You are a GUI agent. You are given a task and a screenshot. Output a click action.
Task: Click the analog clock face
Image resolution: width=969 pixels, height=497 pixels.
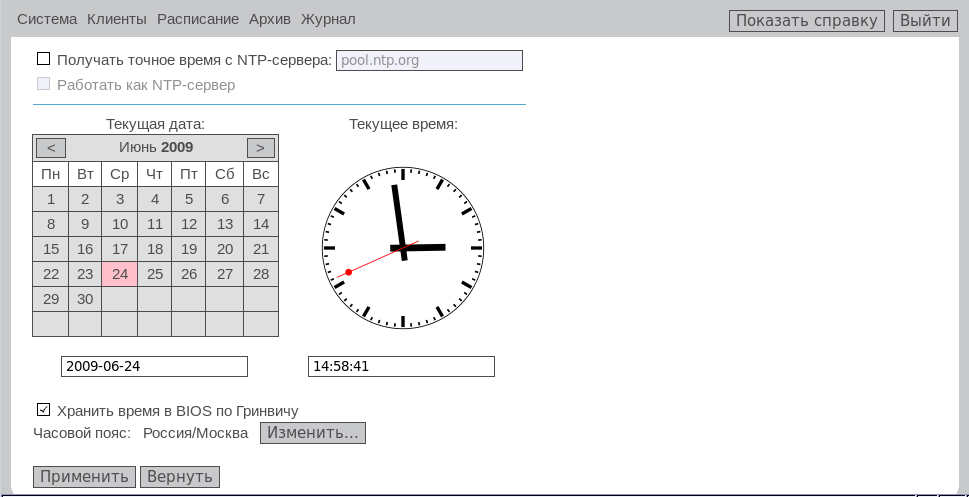(403, 247)
